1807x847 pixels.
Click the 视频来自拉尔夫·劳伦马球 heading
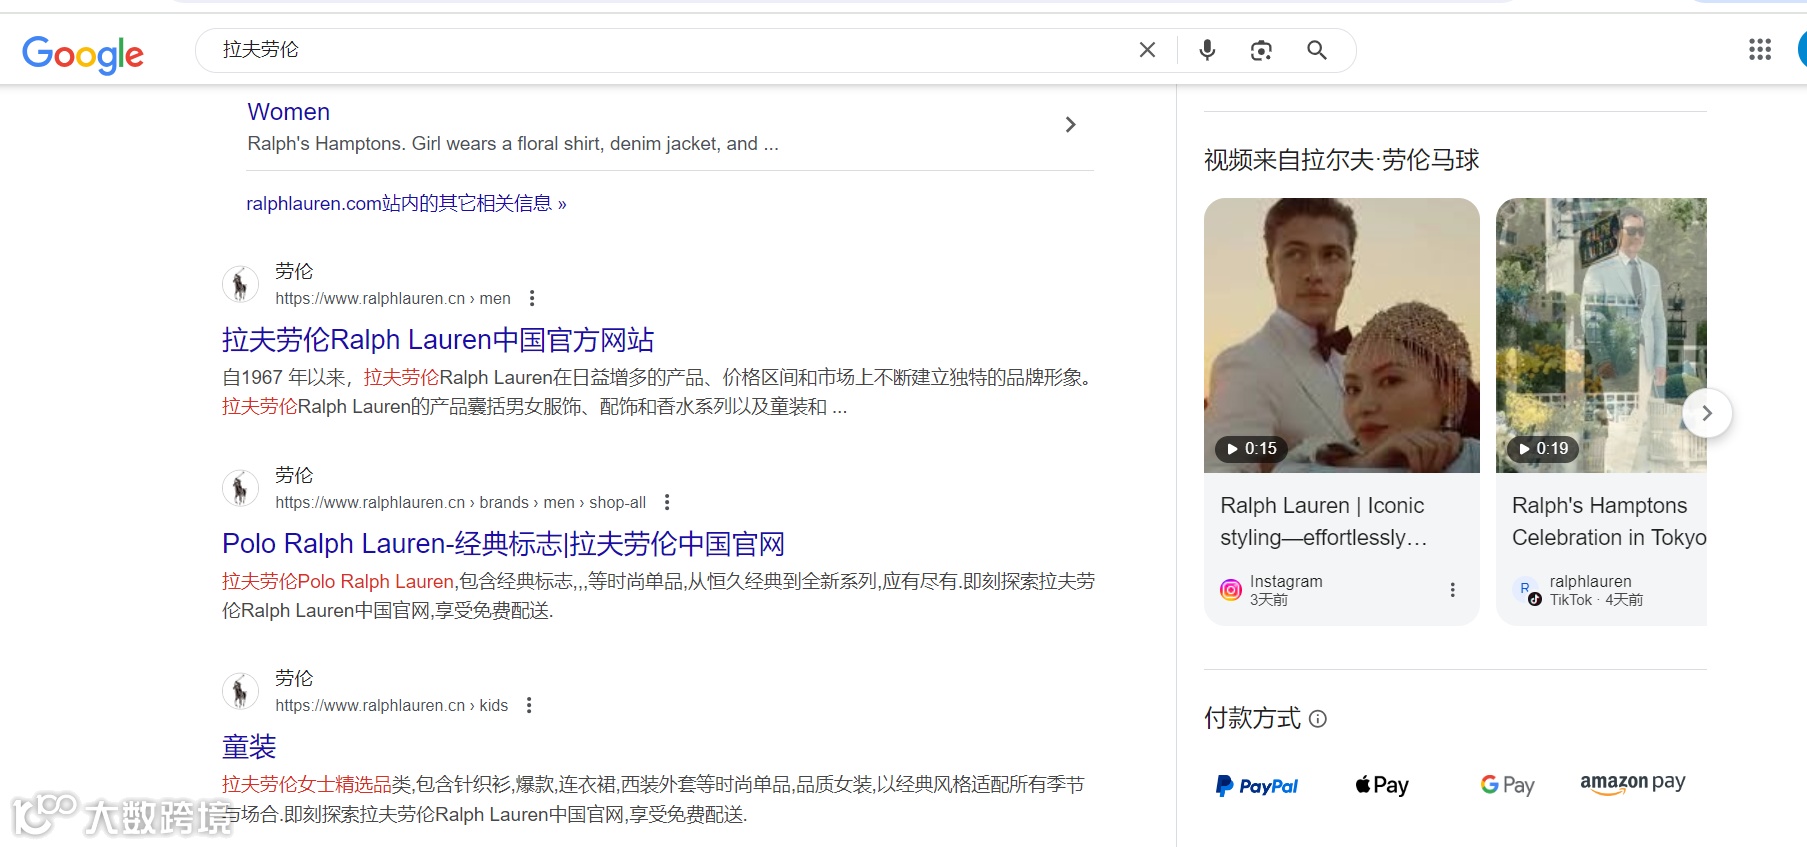tap(1342, 160)
